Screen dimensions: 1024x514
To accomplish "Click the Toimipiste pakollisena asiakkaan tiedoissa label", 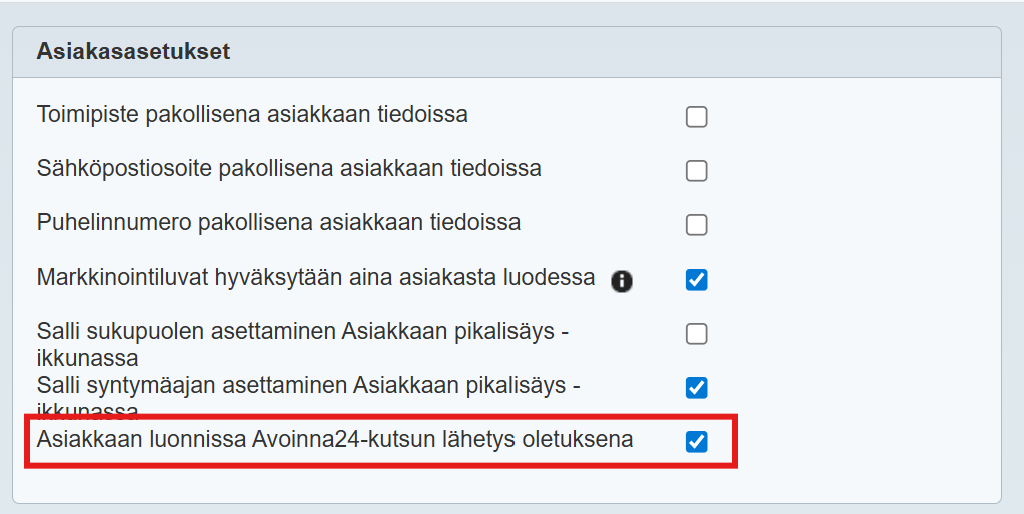I will tap(252, 115).
